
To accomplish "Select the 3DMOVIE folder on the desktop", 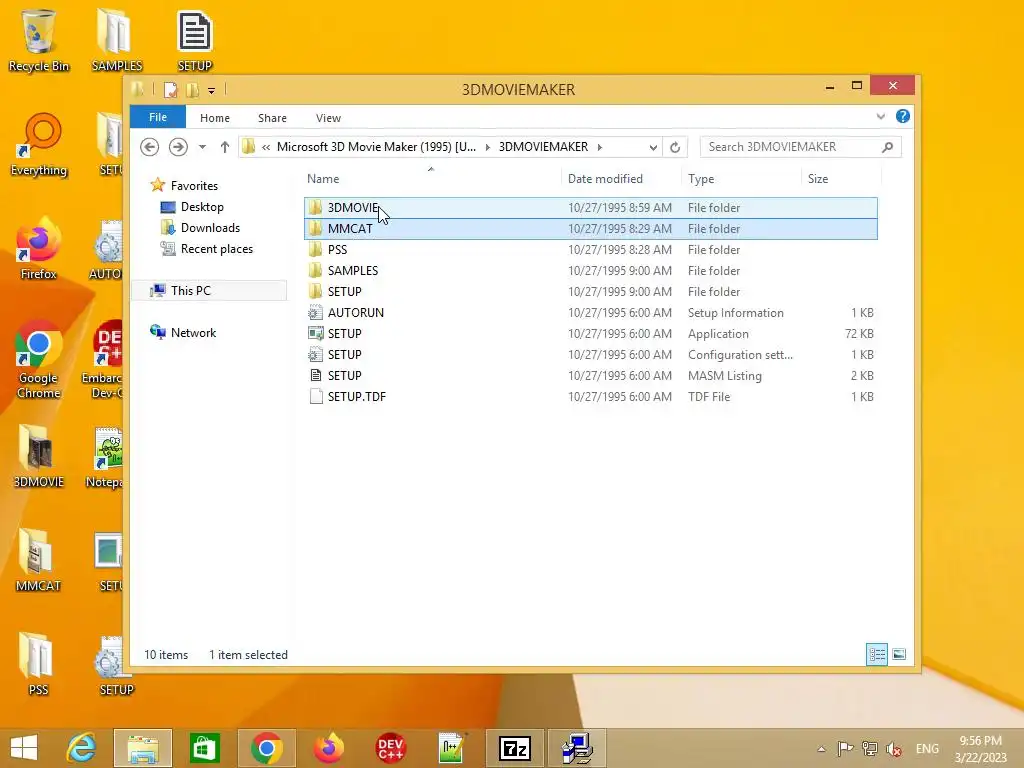I will click(x=39, y=456).
